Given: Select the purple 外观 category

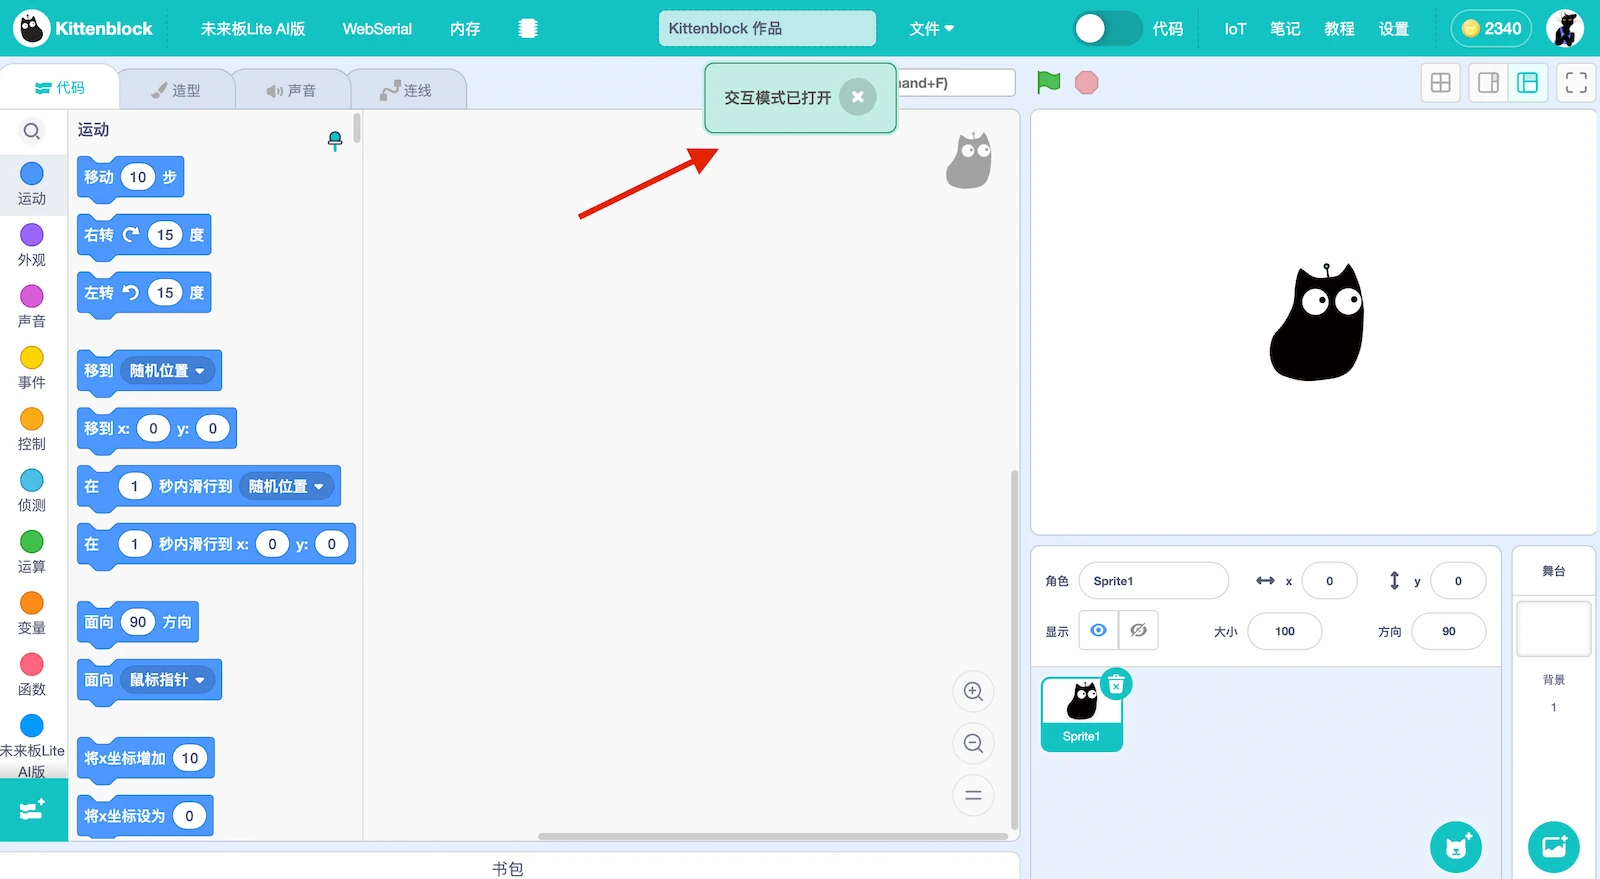Looking at the screenshot, I should click(x=32, y=245).
